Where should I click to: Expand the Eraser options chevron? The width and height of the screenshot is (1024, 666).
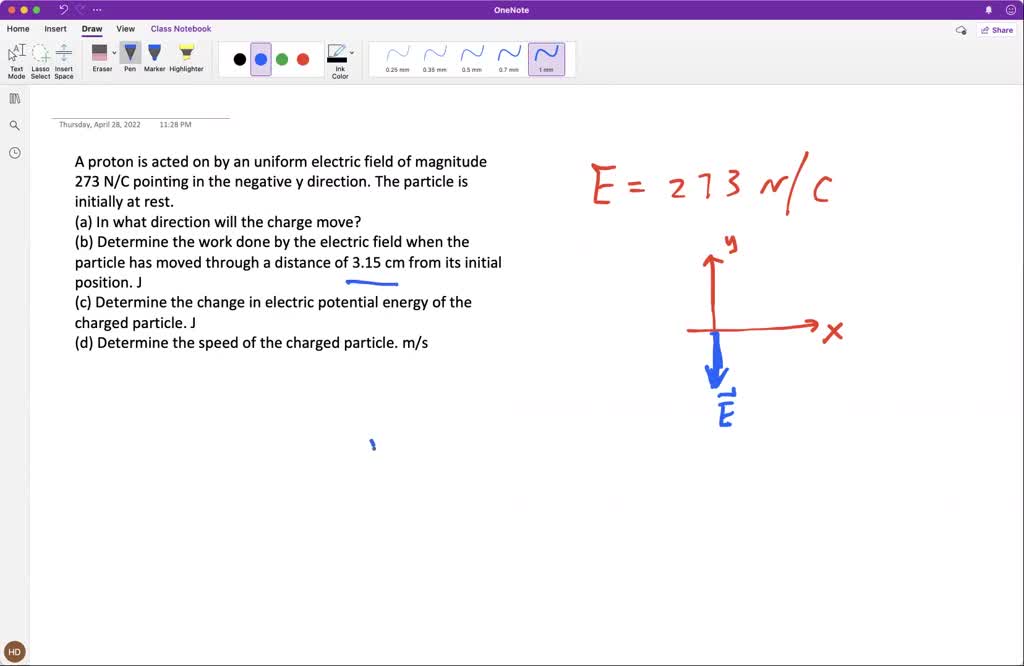tap(114, 53)
